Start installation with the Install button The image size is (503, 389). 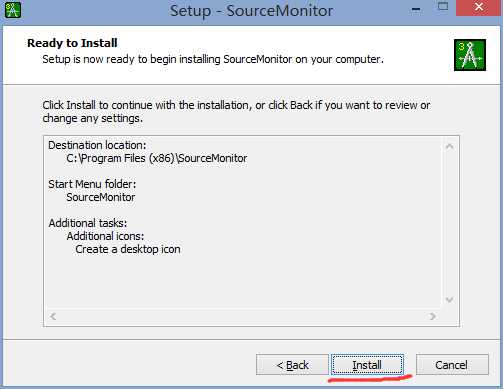point(367,365)
